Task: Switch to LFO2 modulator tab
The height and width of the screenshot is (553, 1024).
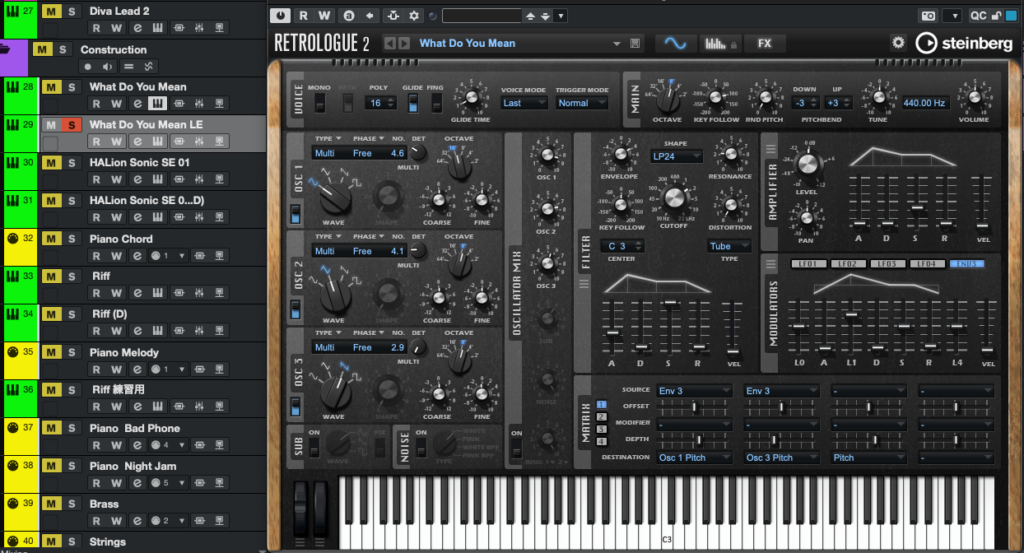Action: point(848,264)
